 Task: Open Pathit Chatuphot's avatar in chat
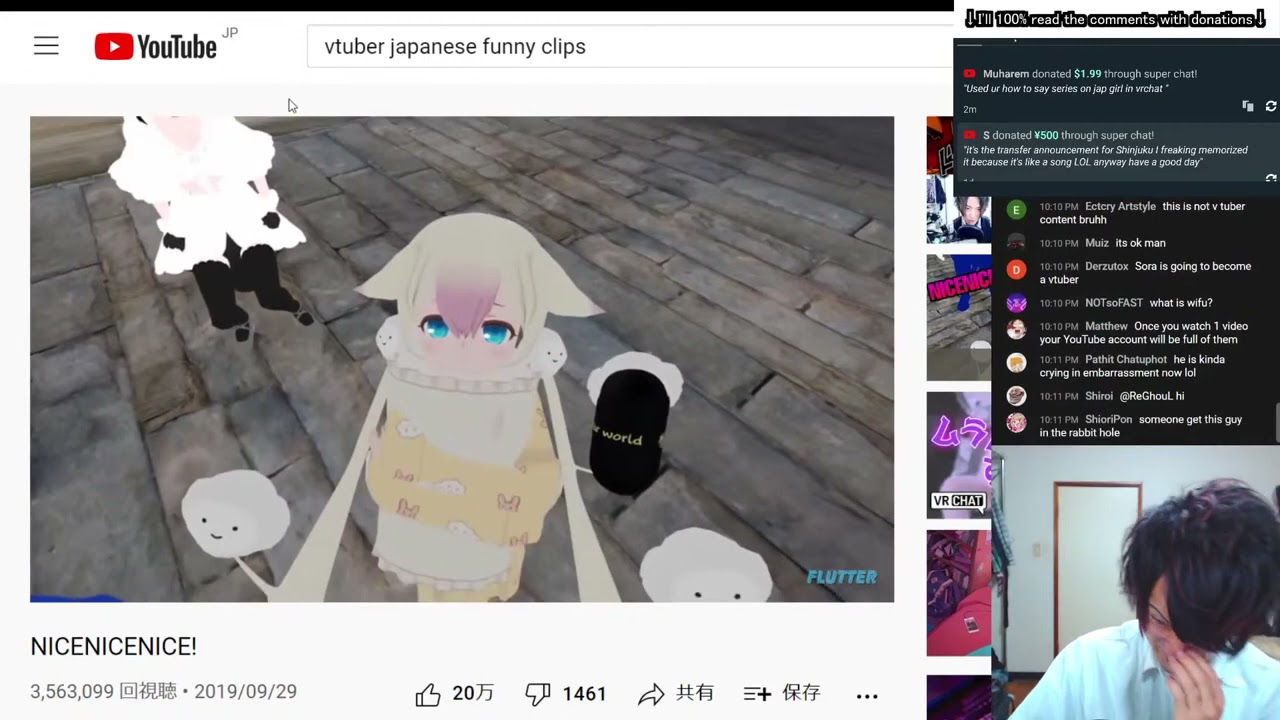pyautogui.click(x=1016, y=363)
